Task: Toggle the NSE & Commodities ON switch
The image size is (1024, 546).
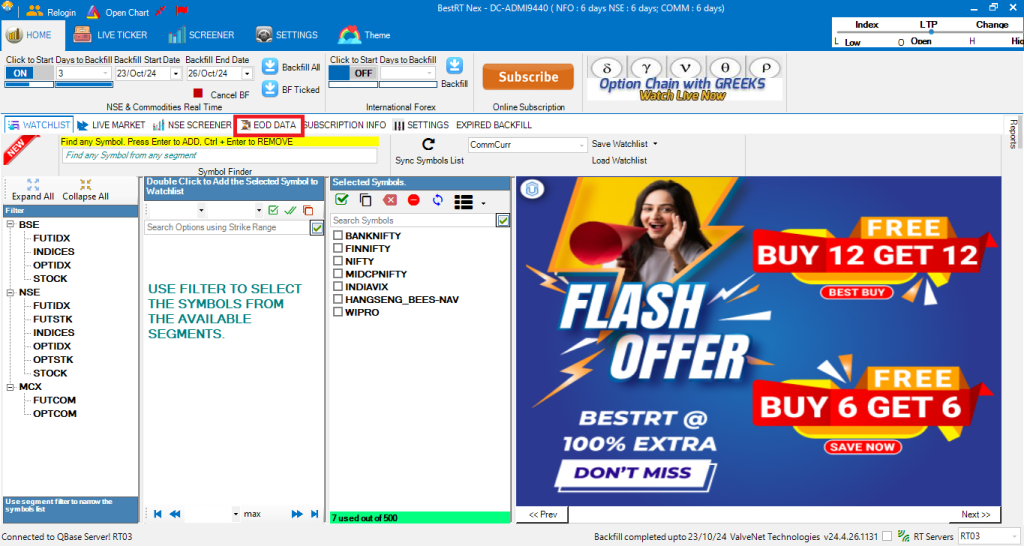Action: pyautogui.click(x=29, y=73)
